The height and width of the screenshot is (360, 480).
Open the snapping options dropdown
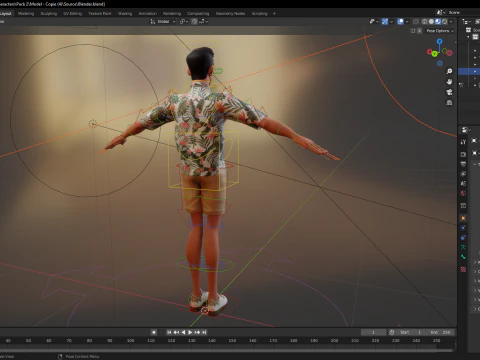coord(203,22)
